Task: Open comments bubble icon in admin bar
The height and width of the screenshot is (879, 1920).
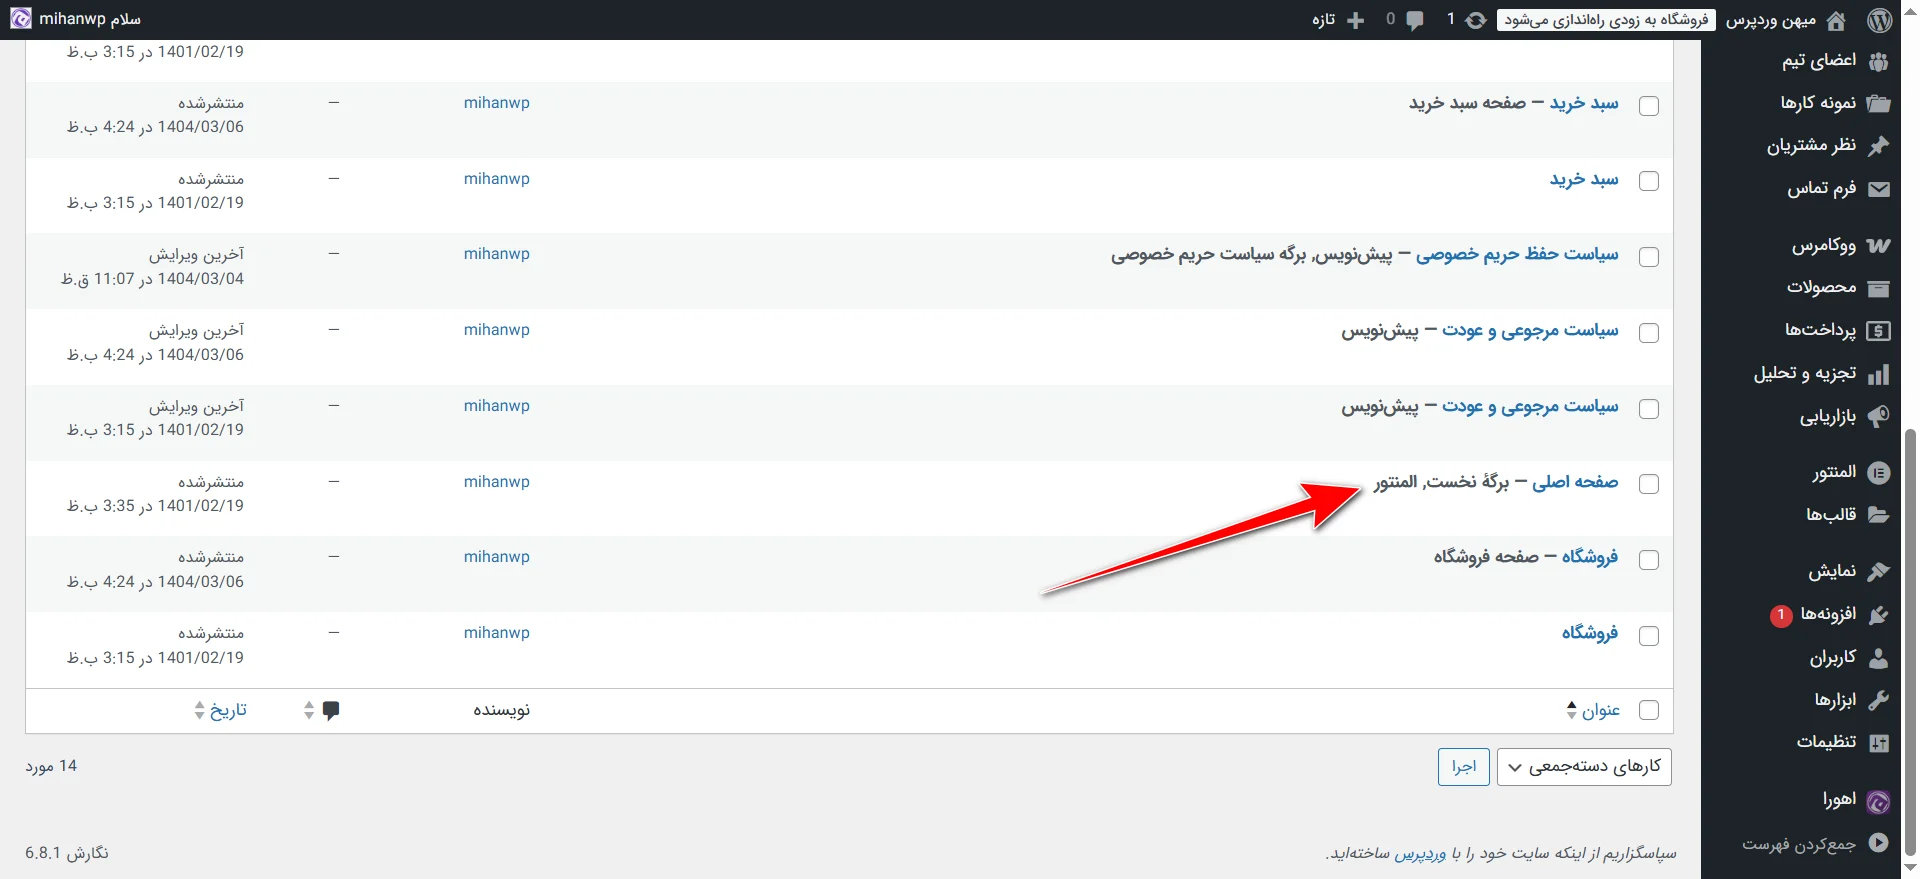Action: tap(1414, 20)
